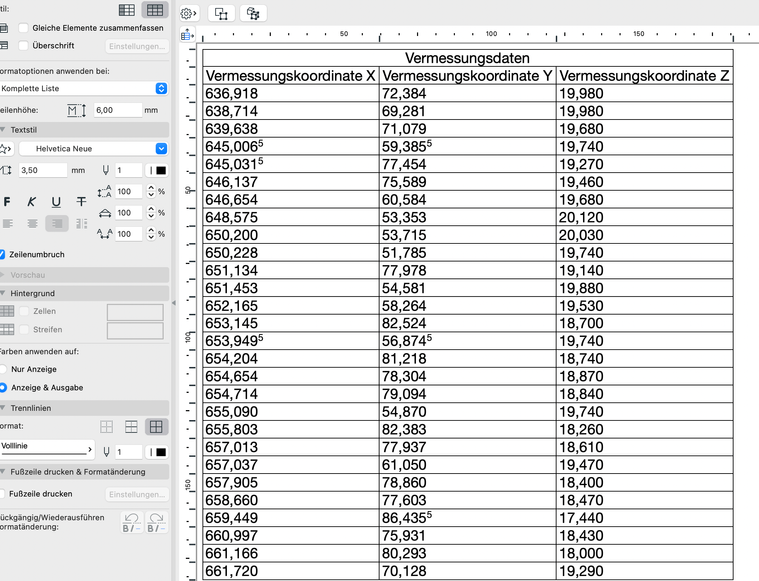Click the Streifen background grid icon
The image size is (759, 581).
(7, 330)
